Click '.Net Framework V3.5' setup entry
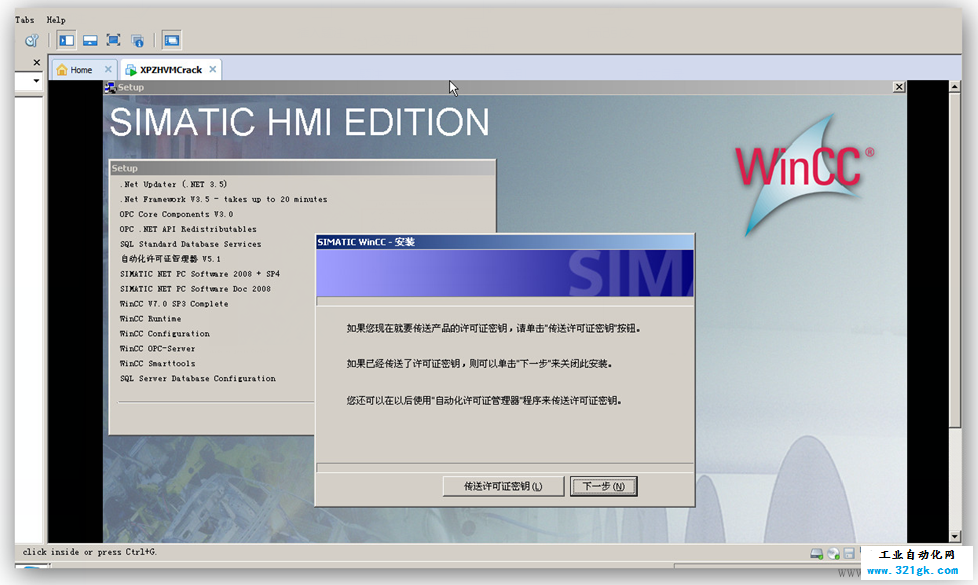The width and height of the screenshot is (978, 585). click(223, 199)
